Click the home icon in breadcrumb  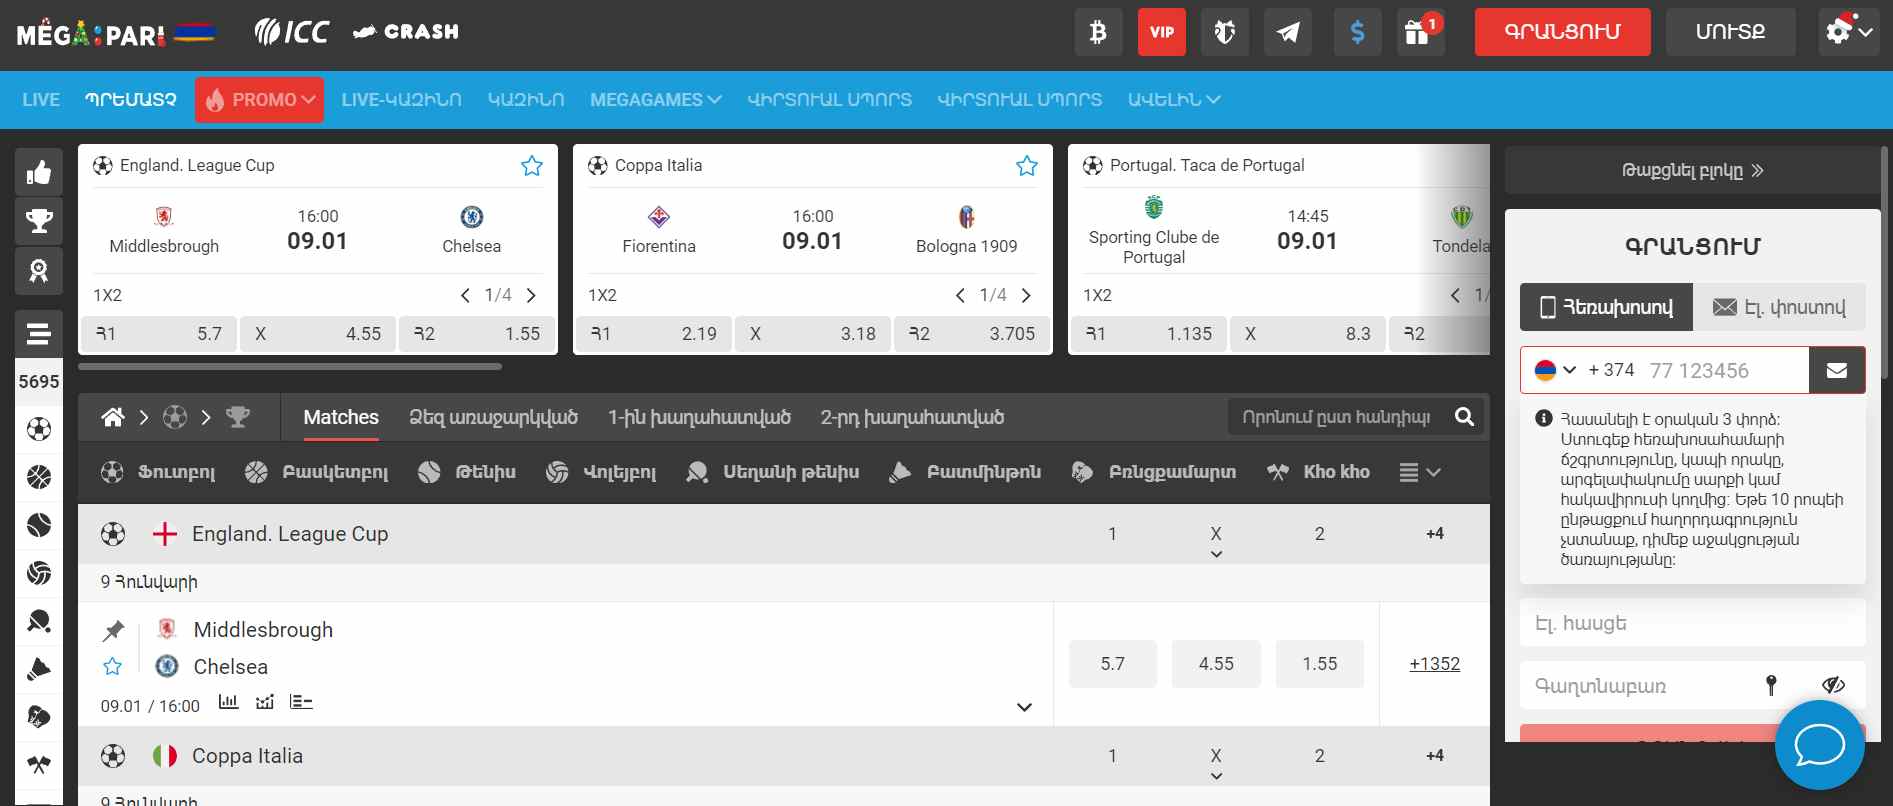(x=113, y=417)
